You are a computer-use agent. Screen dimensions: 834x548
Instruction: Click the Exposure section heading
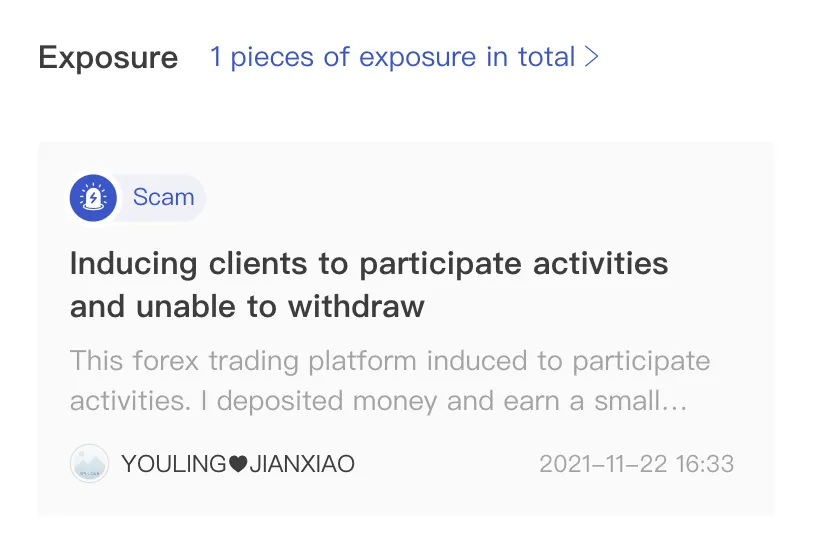108,57
